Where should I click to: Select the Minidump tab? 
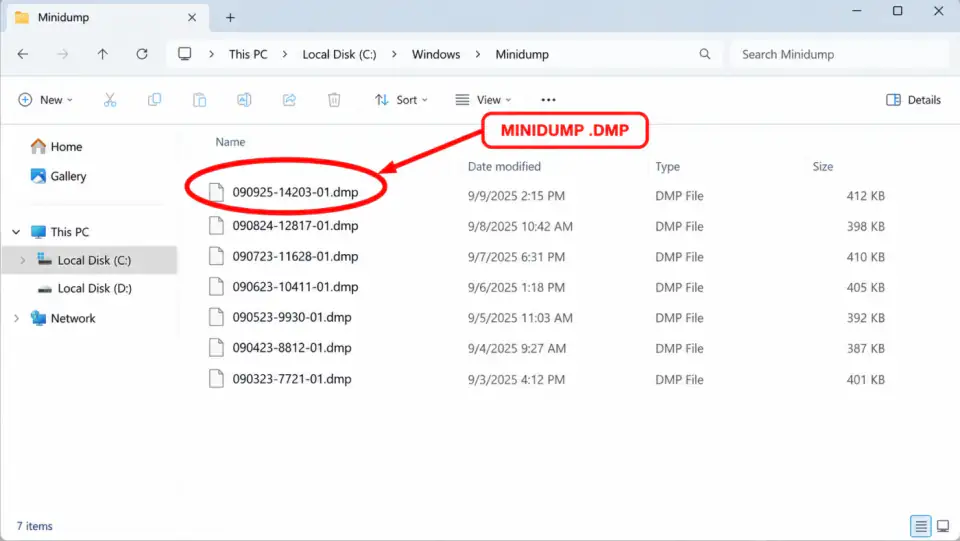107,18
